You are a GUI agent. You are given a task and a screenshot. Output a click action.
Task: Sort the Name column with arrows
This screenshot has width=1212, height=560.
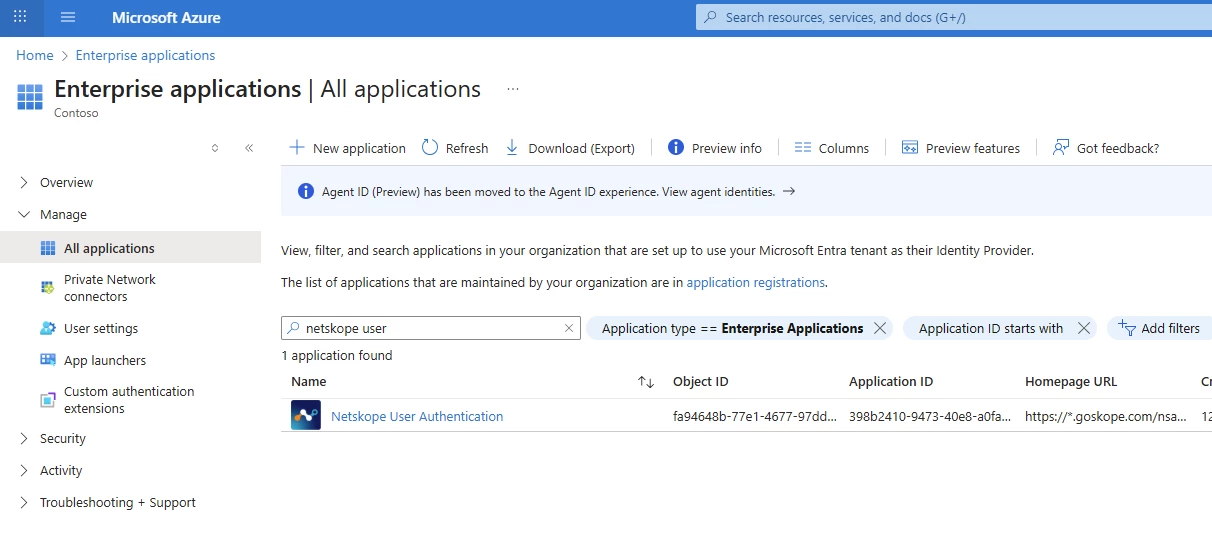[x=646, y=382]
